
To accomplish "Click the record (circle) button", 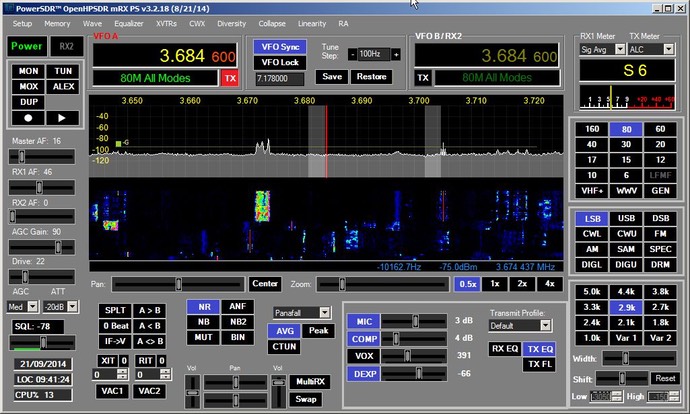I will point(28,118).
